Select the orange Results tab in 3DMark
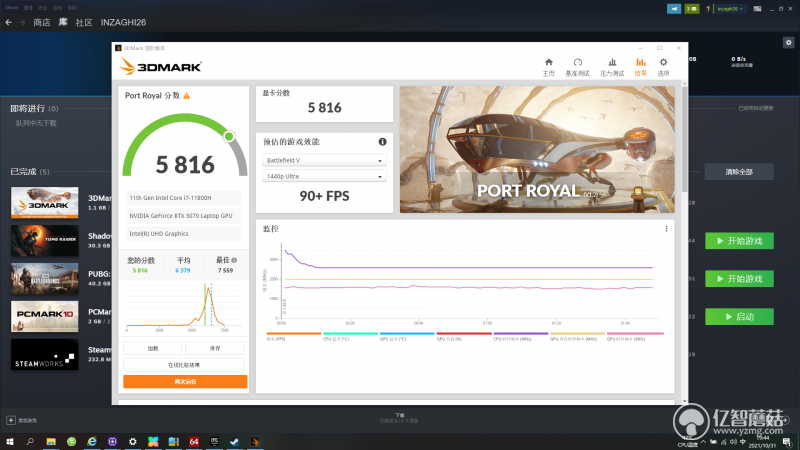The image size is (800, 450). 640,67
